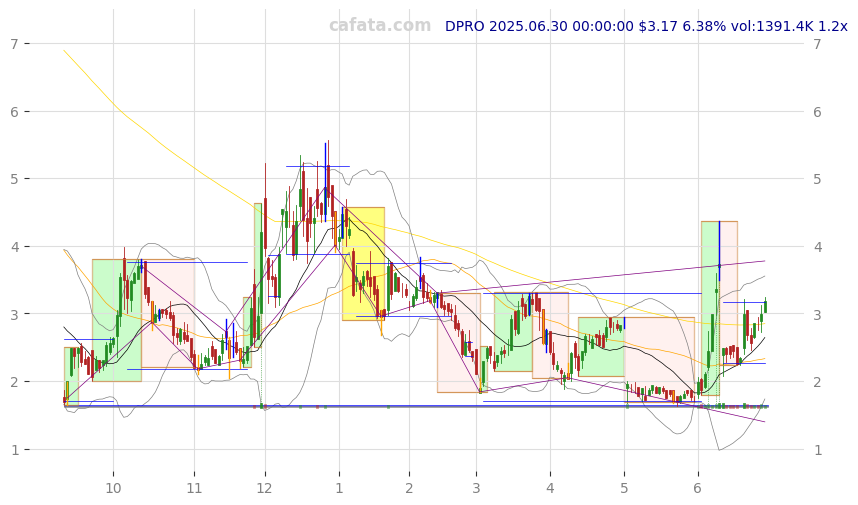
Task: Click the left y-axis price label 1
Action: (x=14, y=450)
